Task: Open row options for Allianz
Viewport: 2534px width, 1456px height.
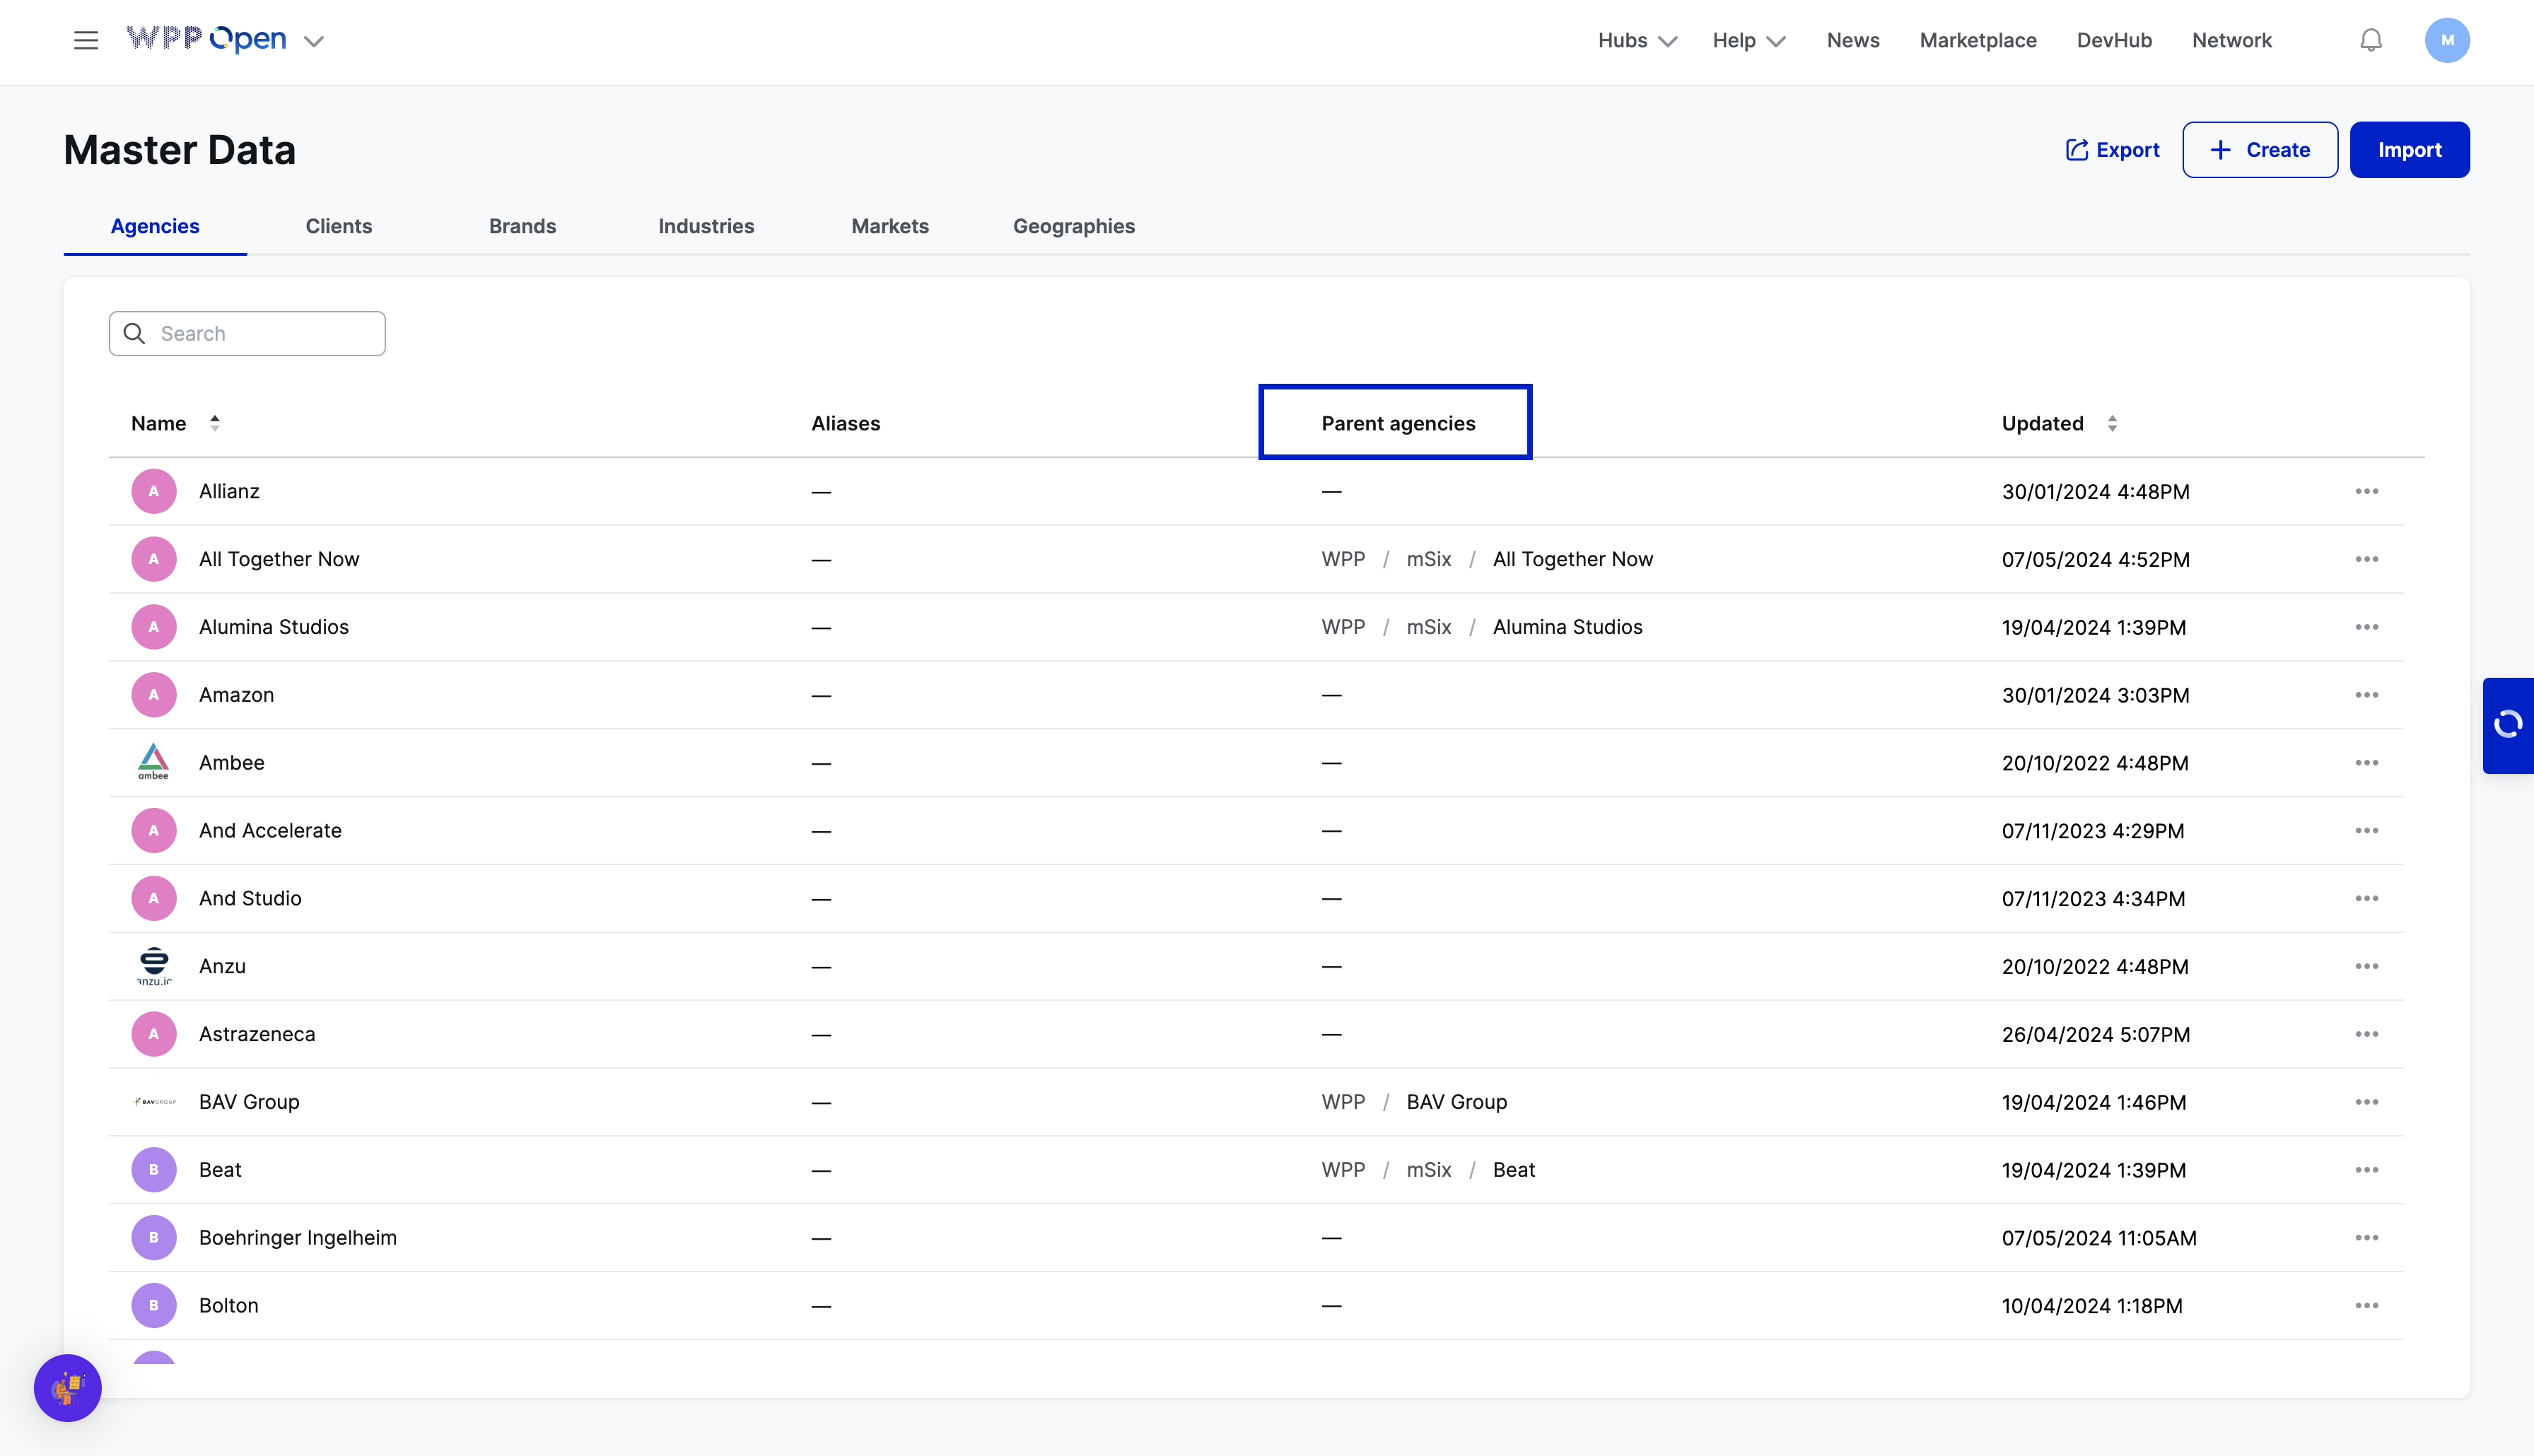Action: click(x=2366, y=491)
